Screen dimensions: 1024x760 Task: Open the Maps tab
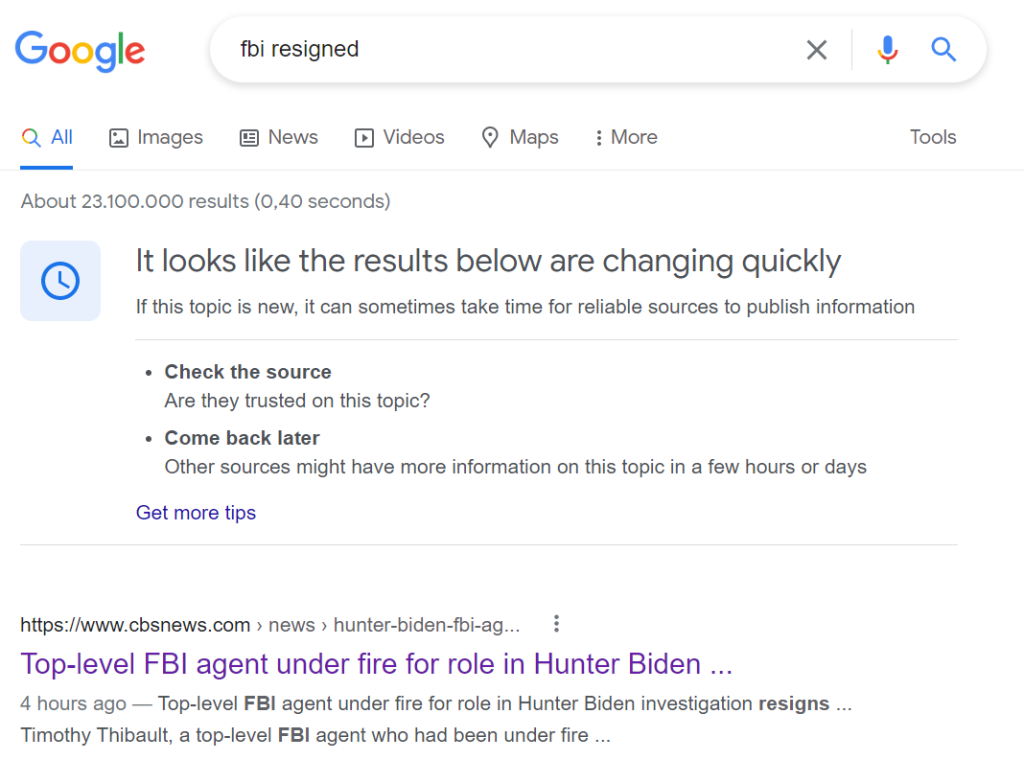click(x=520, y=137)
